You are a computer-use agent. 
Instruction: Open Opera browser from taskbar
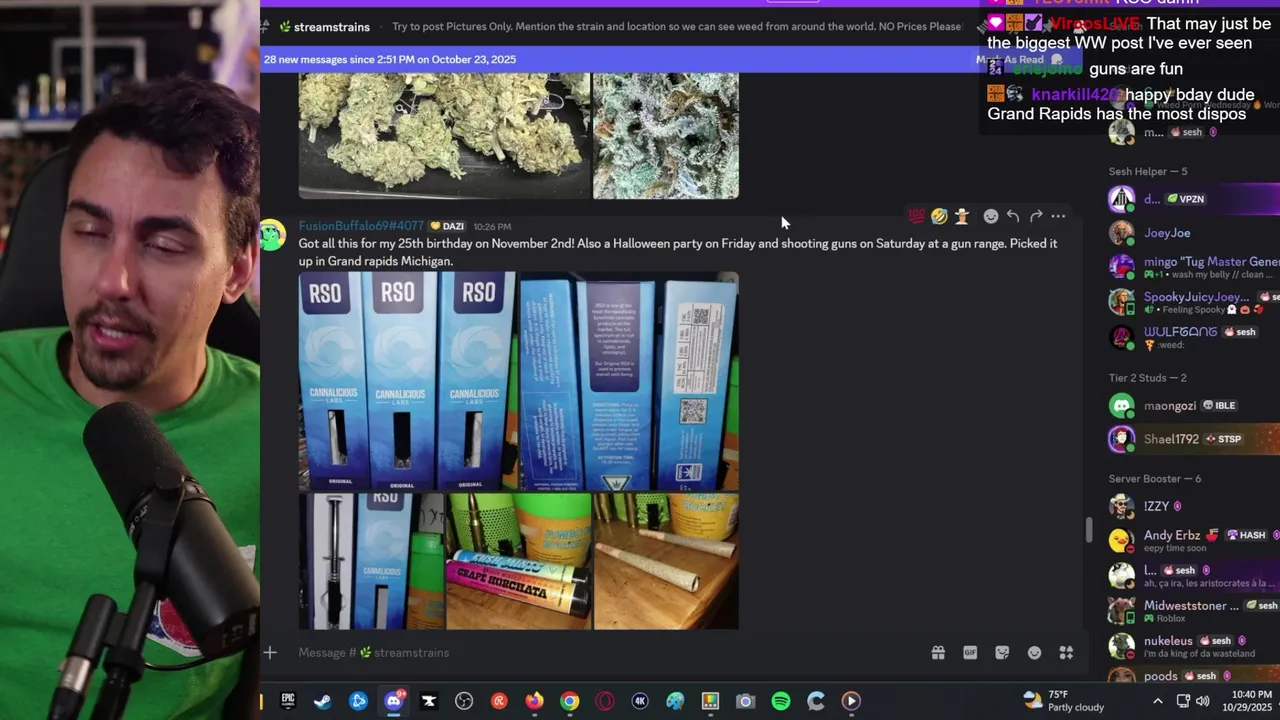tap(605, 701)
